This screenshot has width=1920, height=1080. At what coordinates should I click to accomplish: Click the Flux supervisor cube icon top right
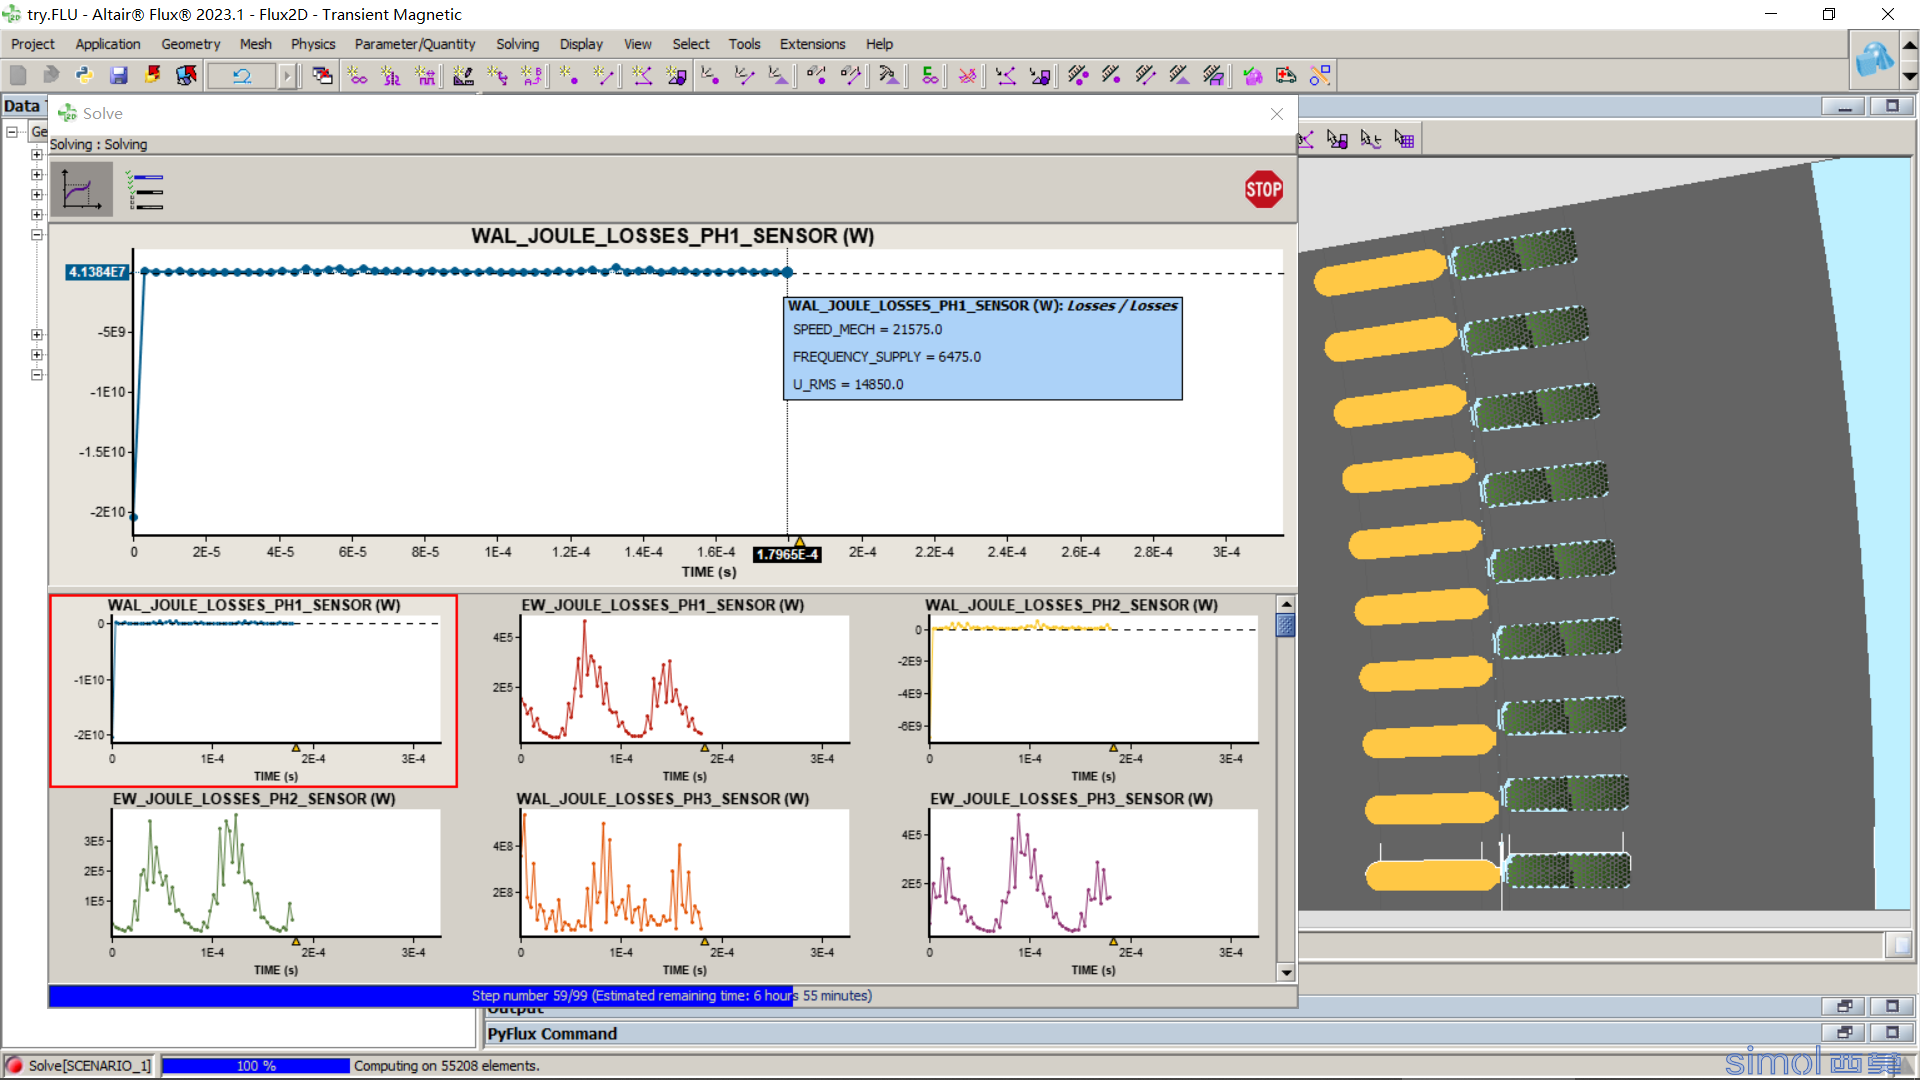pos(1874,59)
